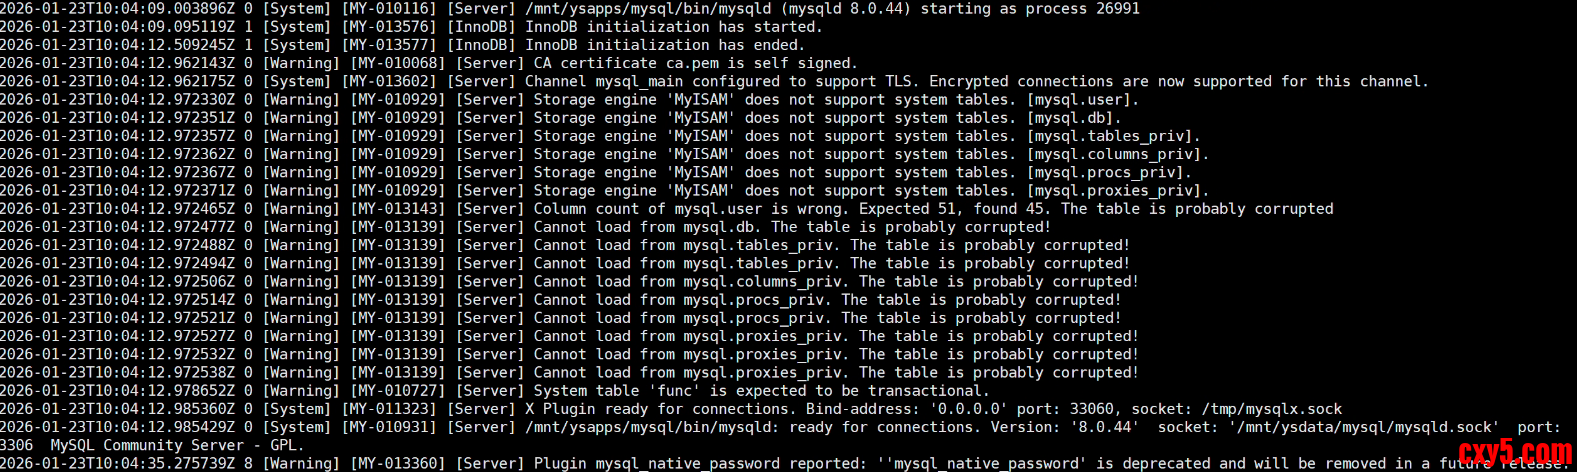Viewport: 1577px width, 472px height.
Task: Click the process number 26991
Action: (1113, 9)
